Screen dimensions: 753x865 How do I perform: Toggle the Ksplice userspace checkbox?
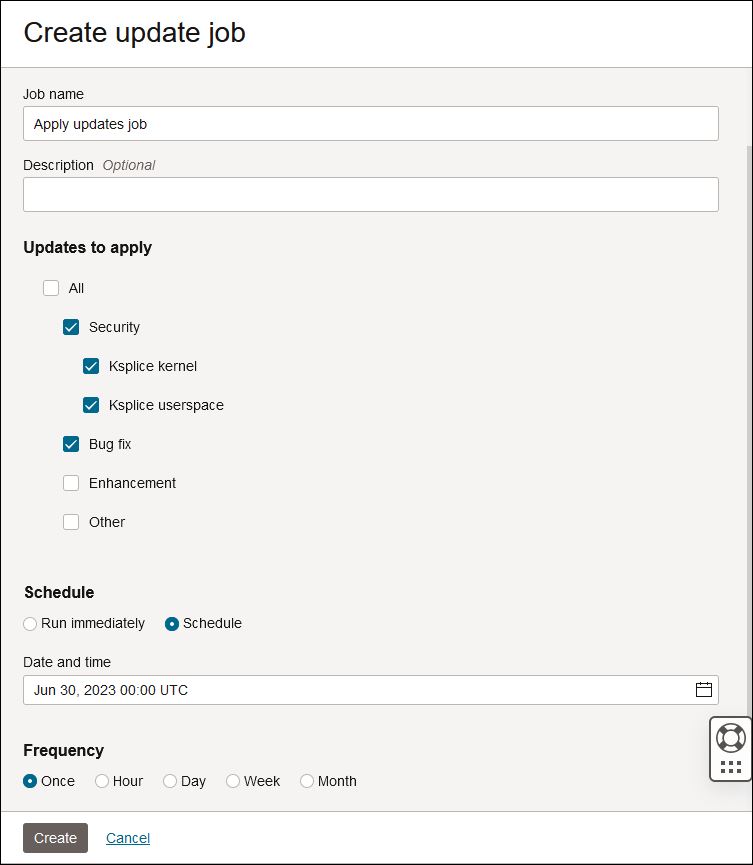click(x=91, y=405)
